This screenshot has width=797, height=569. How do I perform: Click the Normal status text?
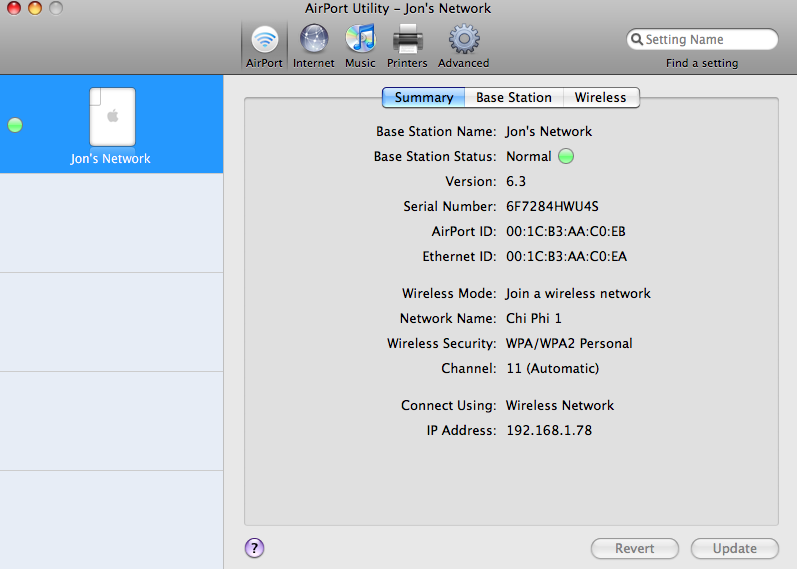[x=529, y=156]
